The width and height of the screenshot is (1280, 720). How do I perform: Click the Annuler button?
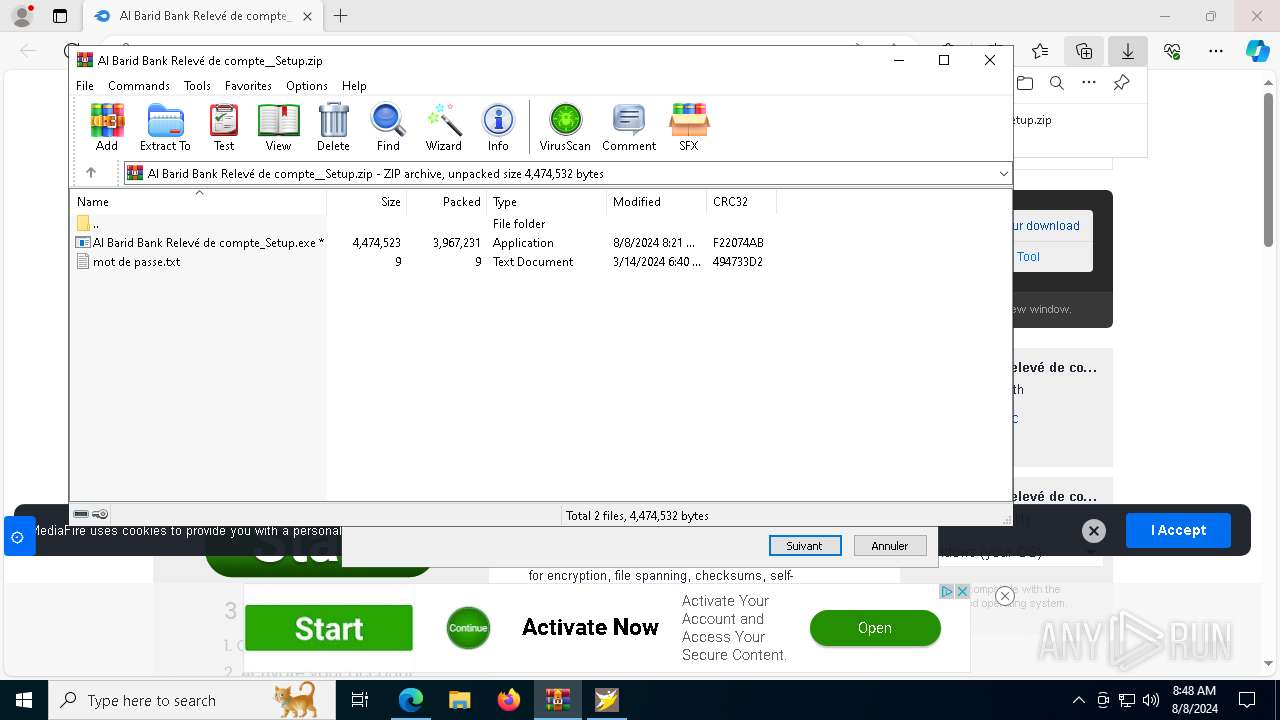[x=890, y=546]
